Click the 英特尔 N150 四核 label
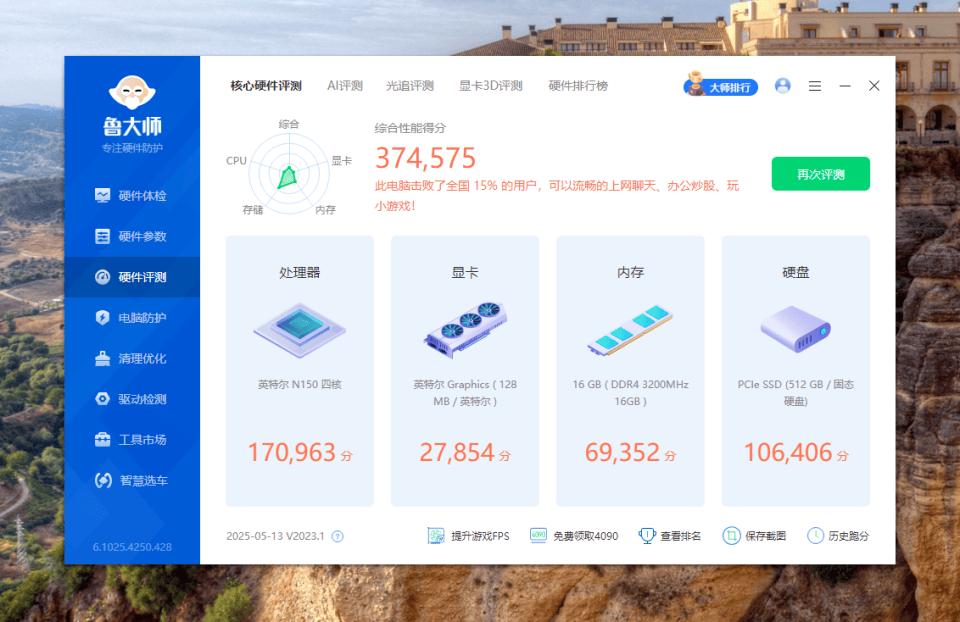Image resolution: width=960 pixels, height=622 pixels. point(300,384)
